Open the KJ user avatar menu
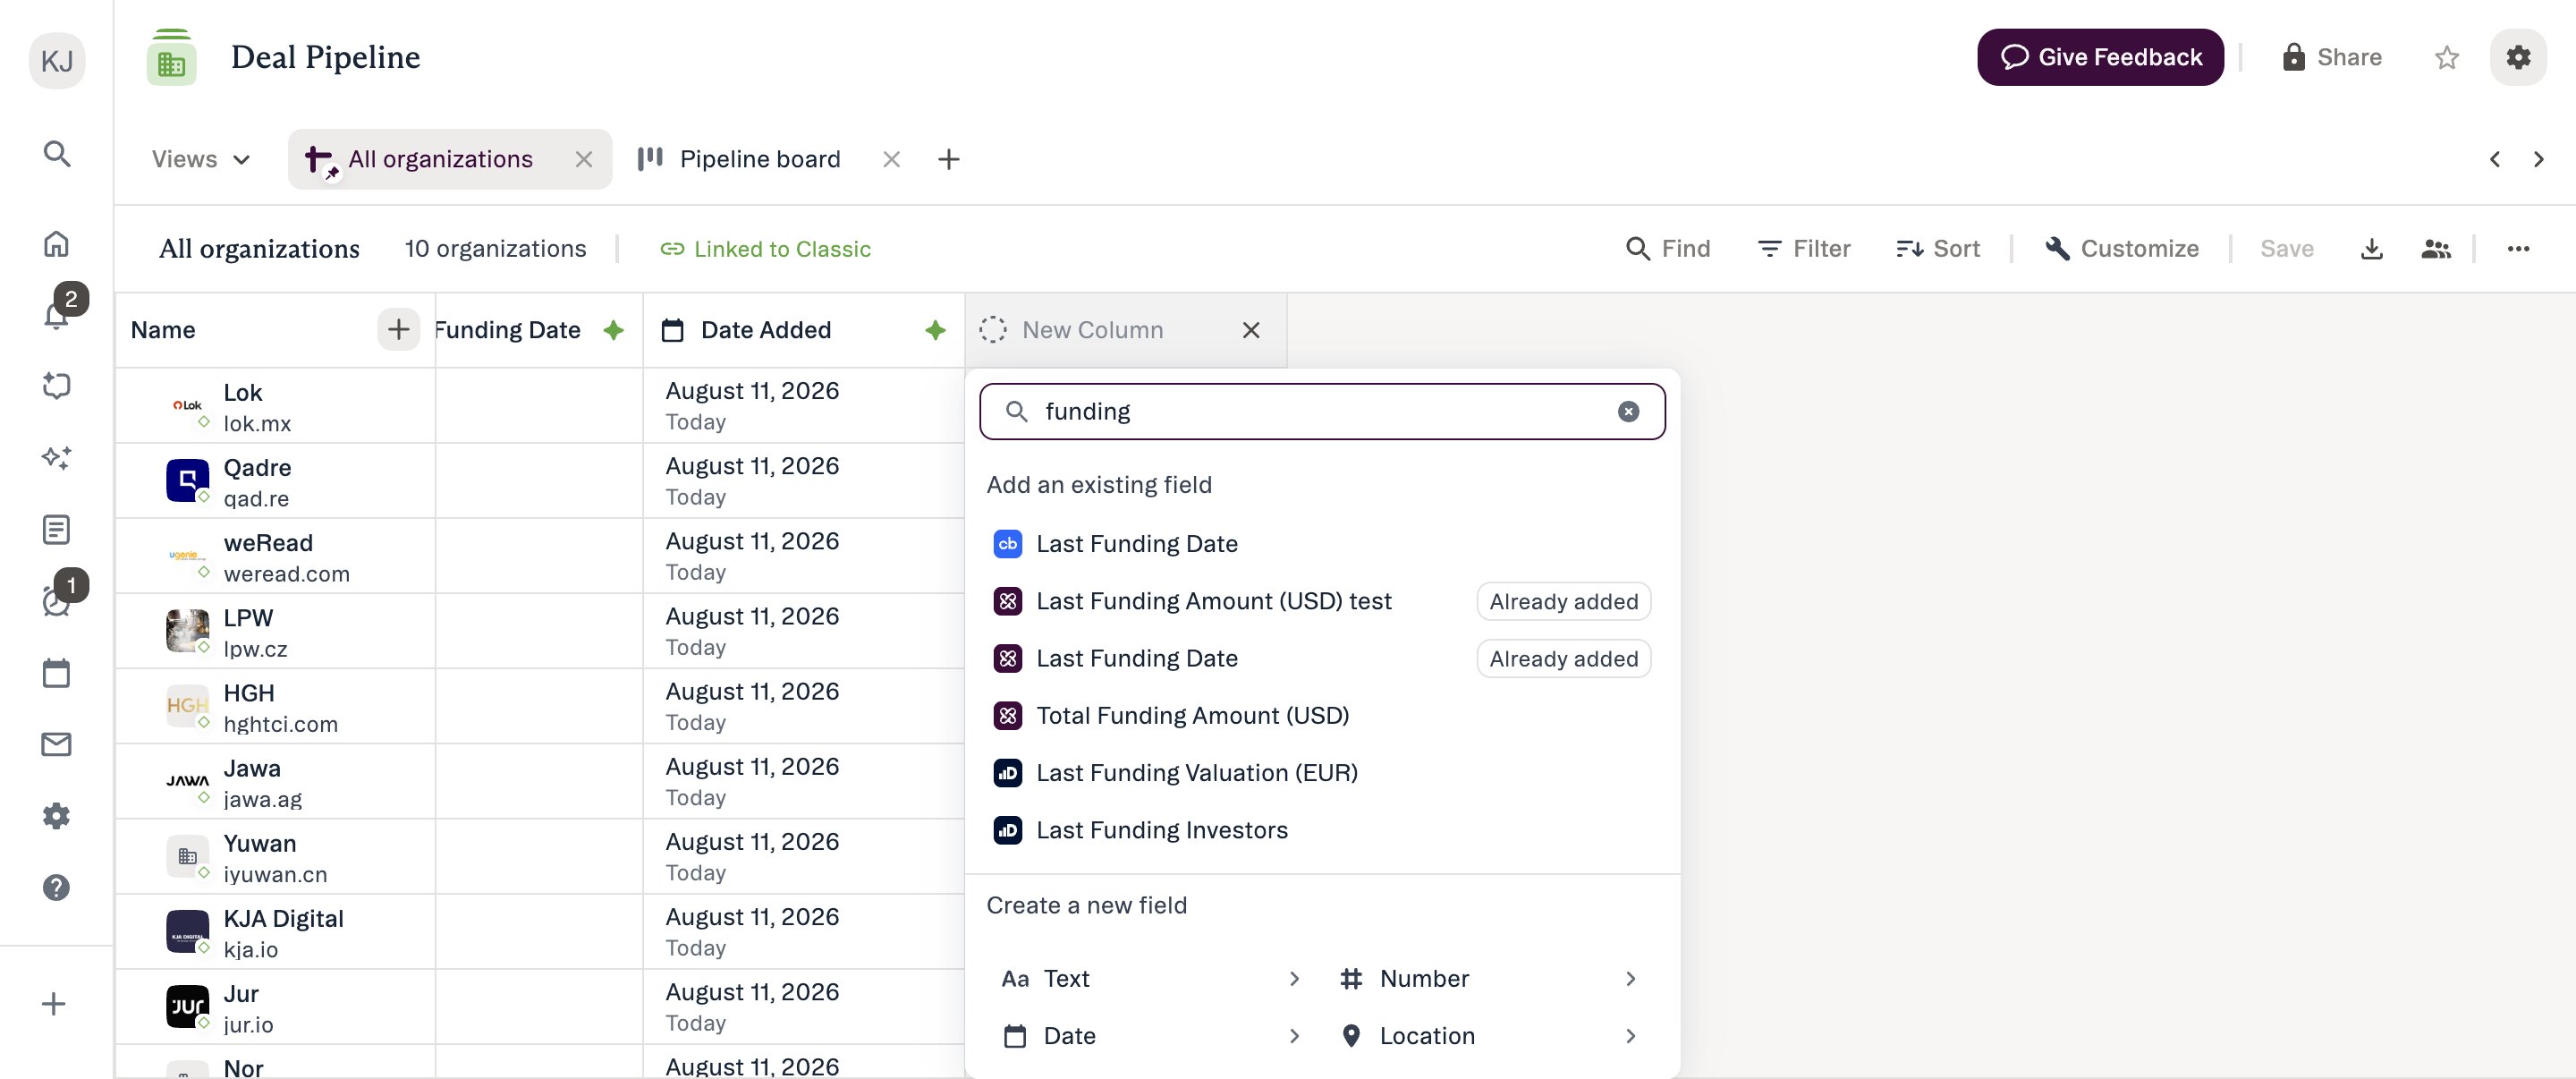The image size is (2576, 1079). [x=57, y=61]
